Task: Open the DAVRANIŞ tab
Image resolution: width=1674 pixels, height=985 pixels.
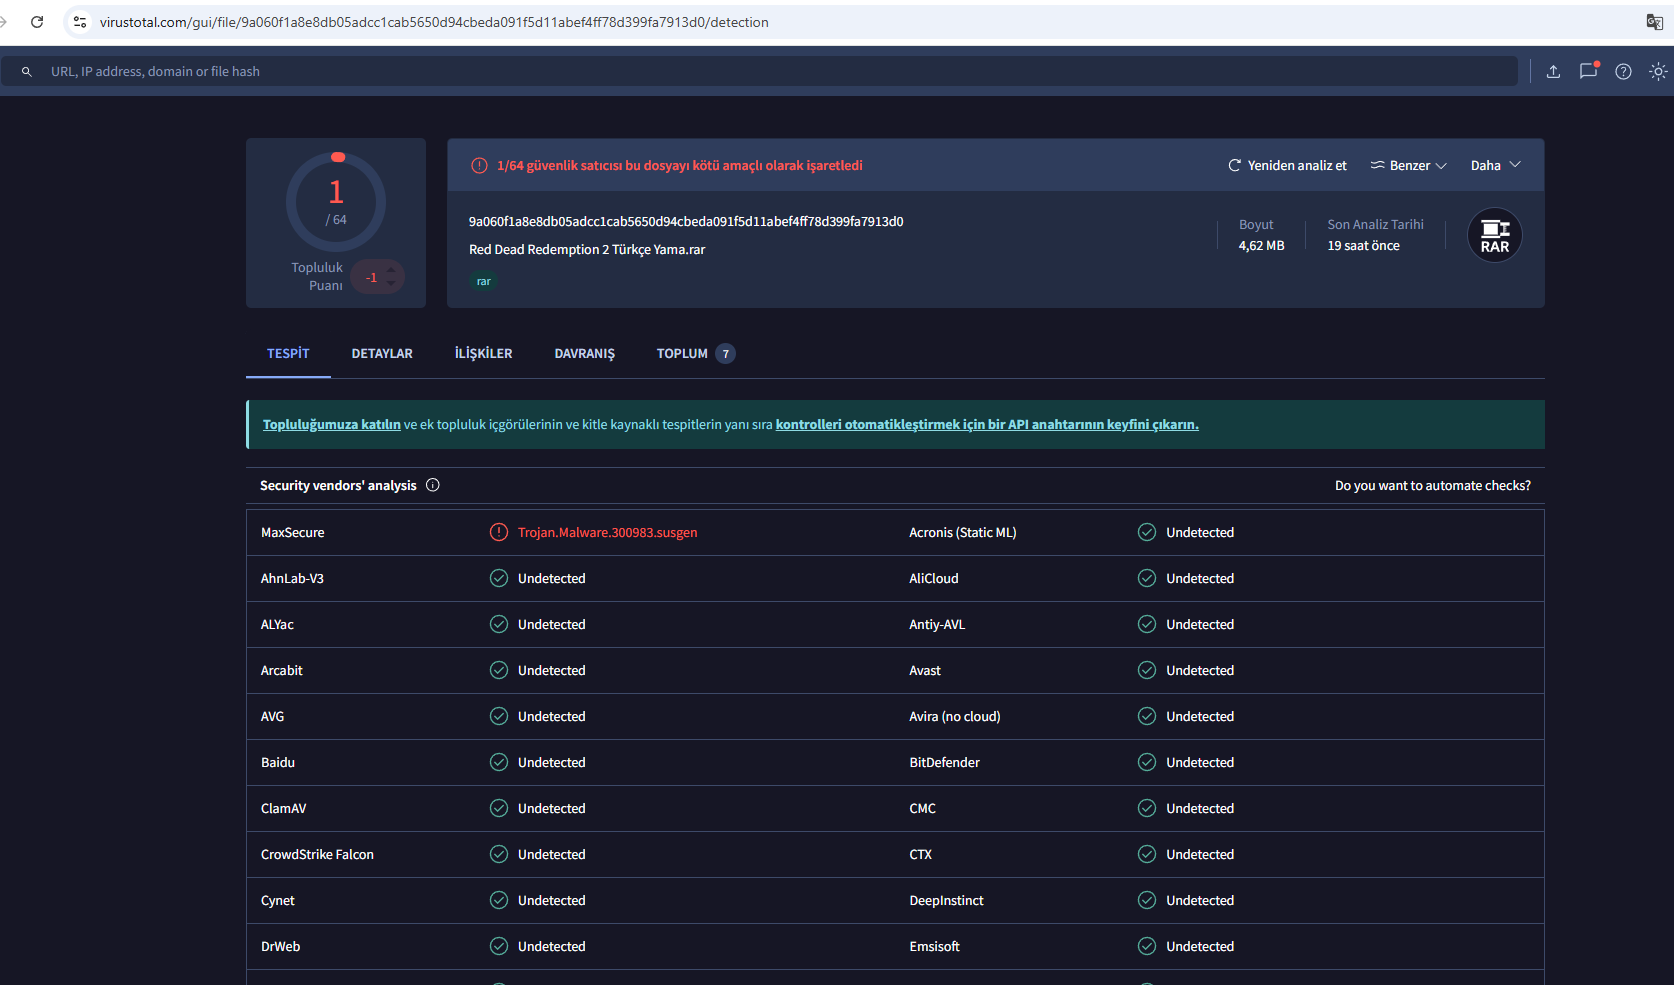Action: 585,353
